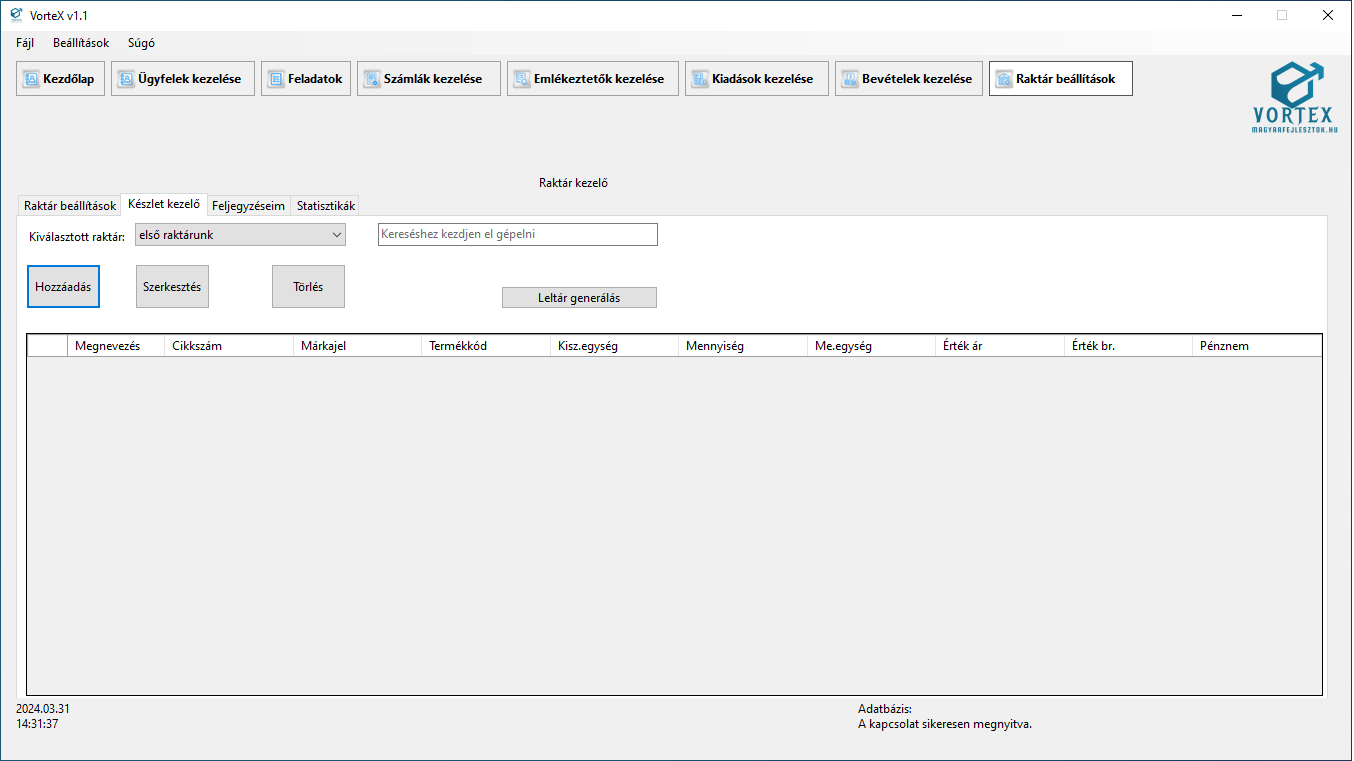Click the Leltár generálás button
The image size is (1354, 761).
(x=579, y=298)
